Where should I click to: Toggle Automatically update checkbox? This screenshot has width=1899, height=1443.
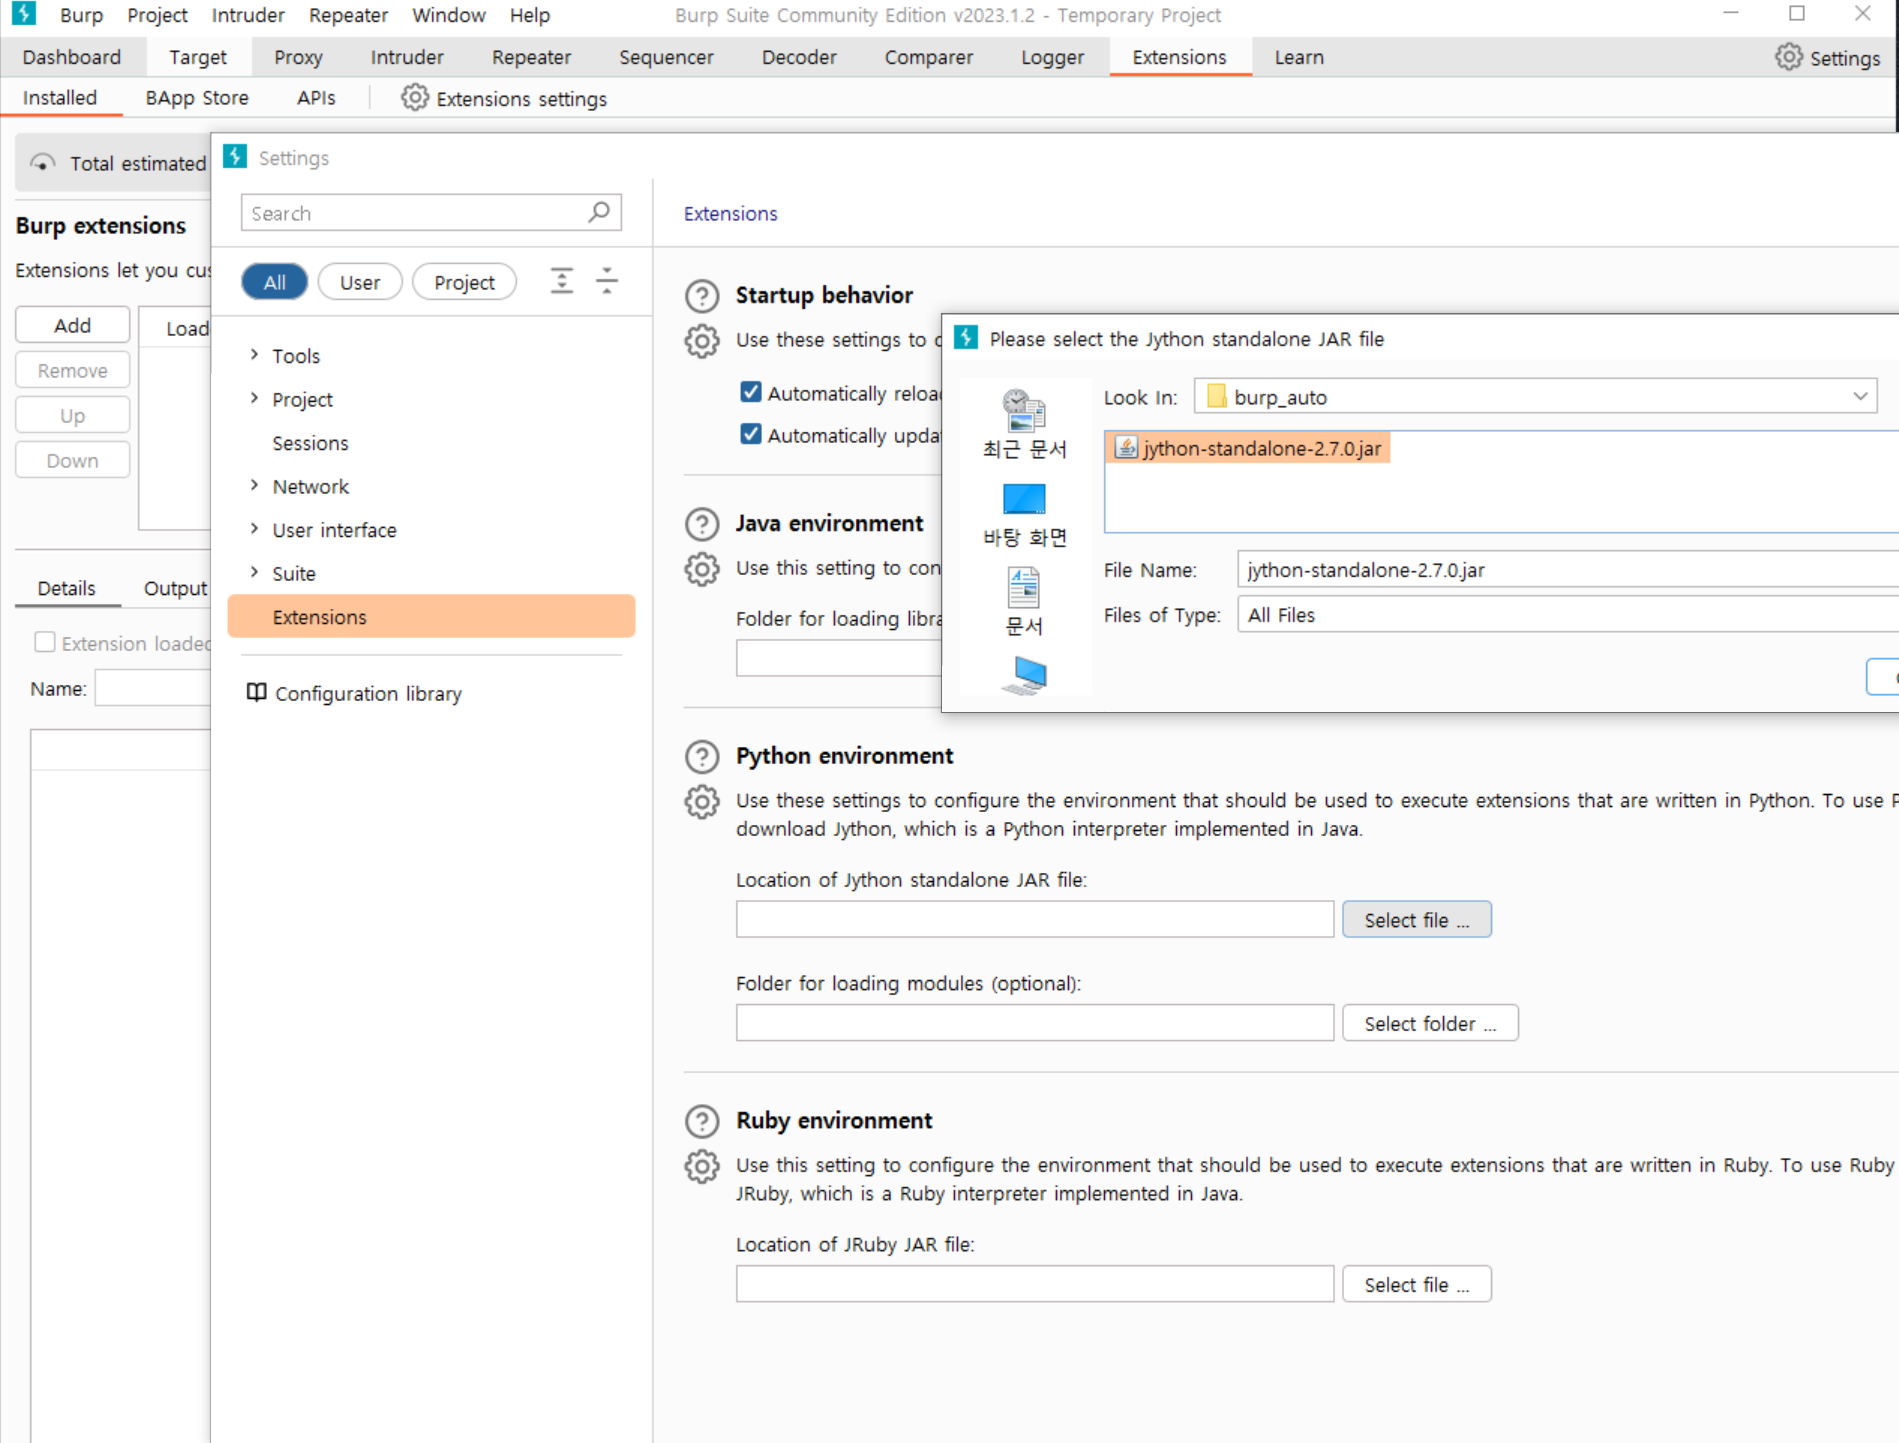751,434
